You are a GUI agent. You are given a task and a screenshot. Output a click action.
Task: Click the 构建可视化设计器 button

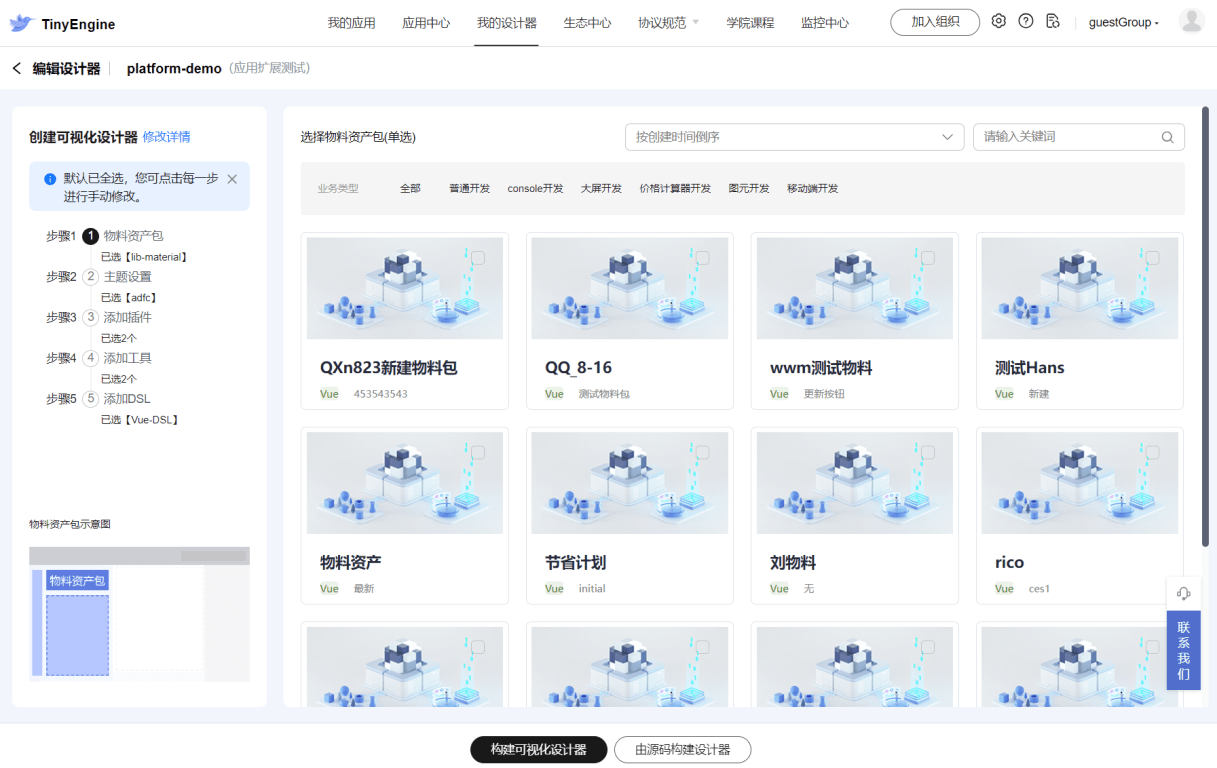click(539, 749)
